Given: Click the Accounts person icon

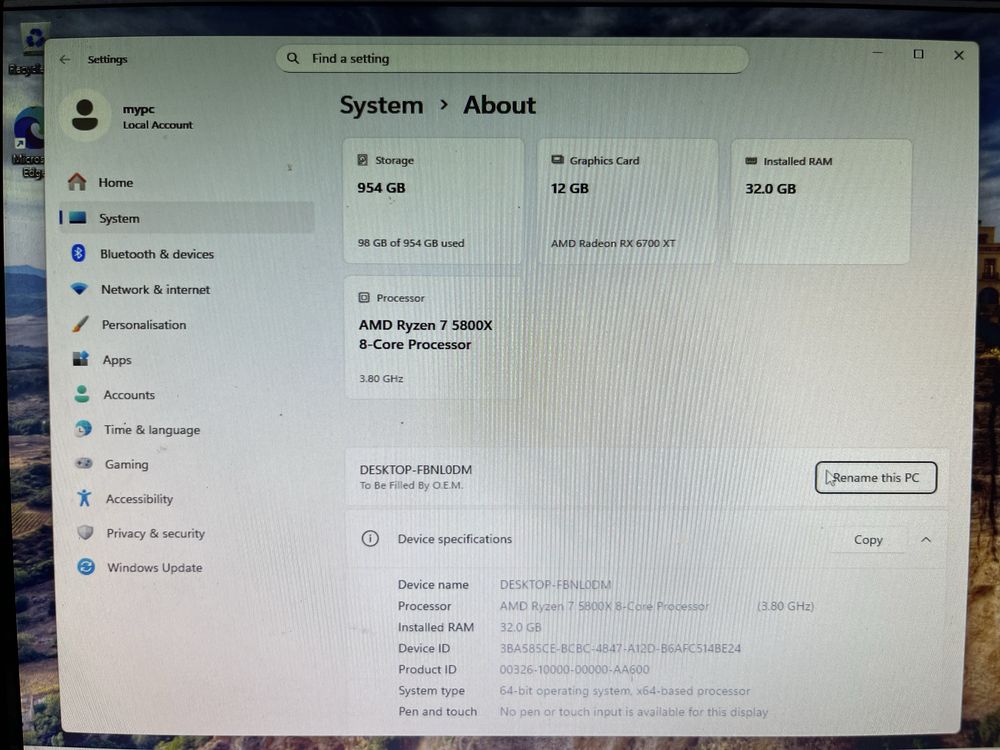Looking at the screenshot, I should pyautogui.click(x=82, y=394).
